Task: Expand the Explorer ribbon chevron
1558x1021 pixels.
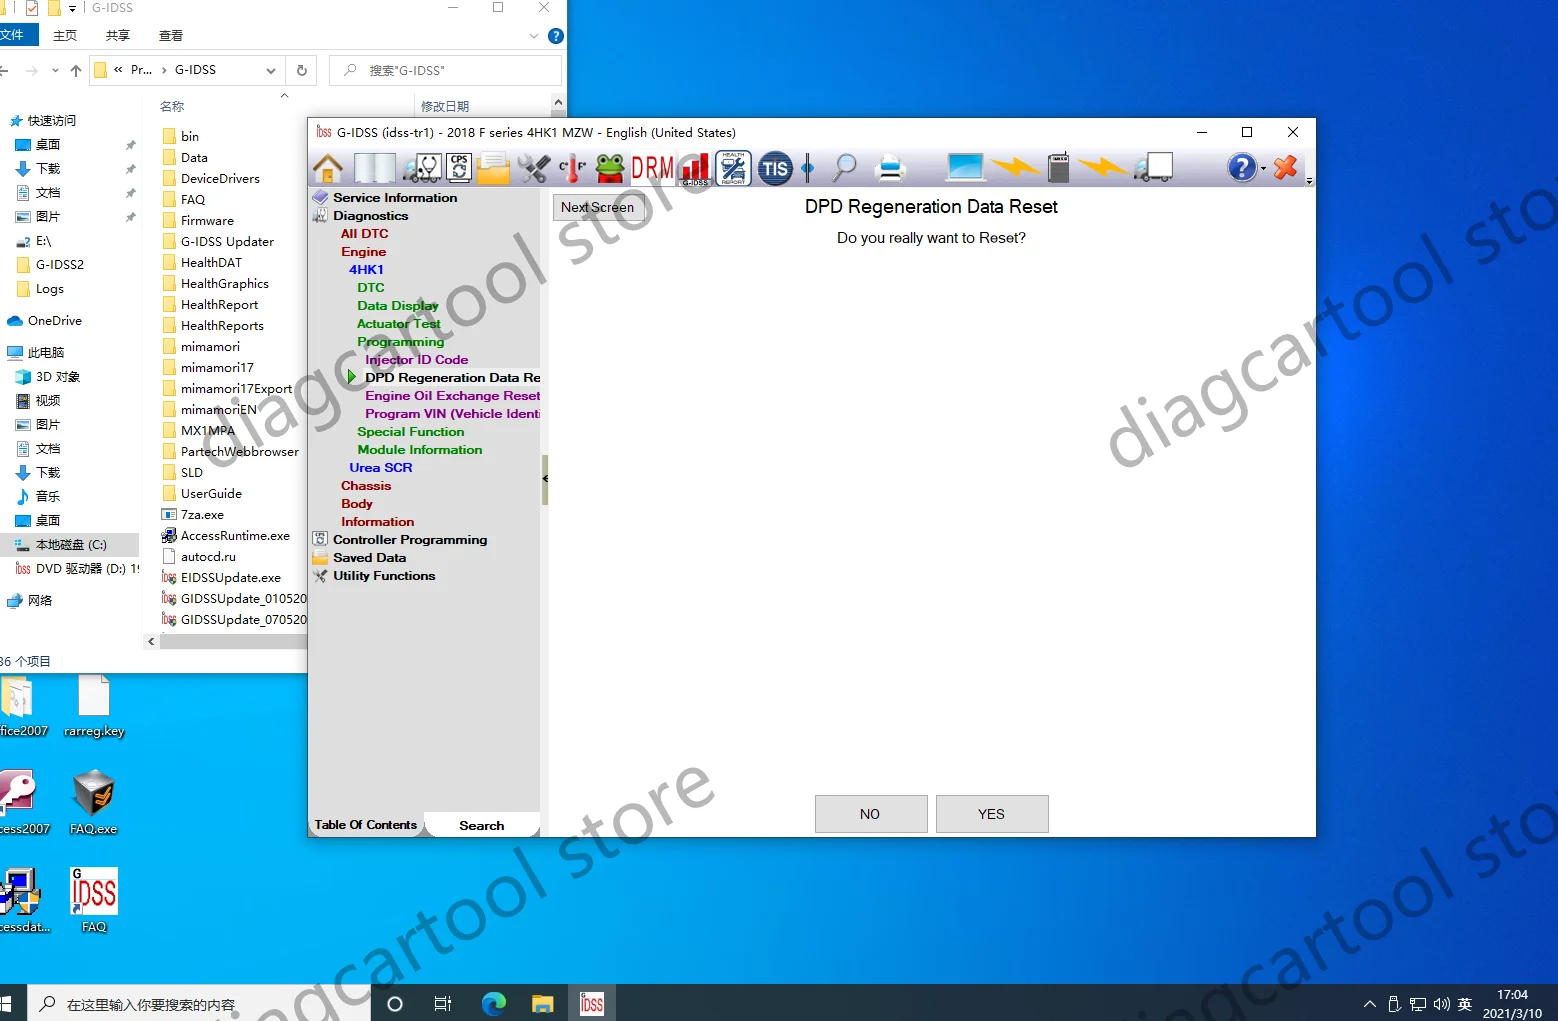Action: (x=534, y=36)
